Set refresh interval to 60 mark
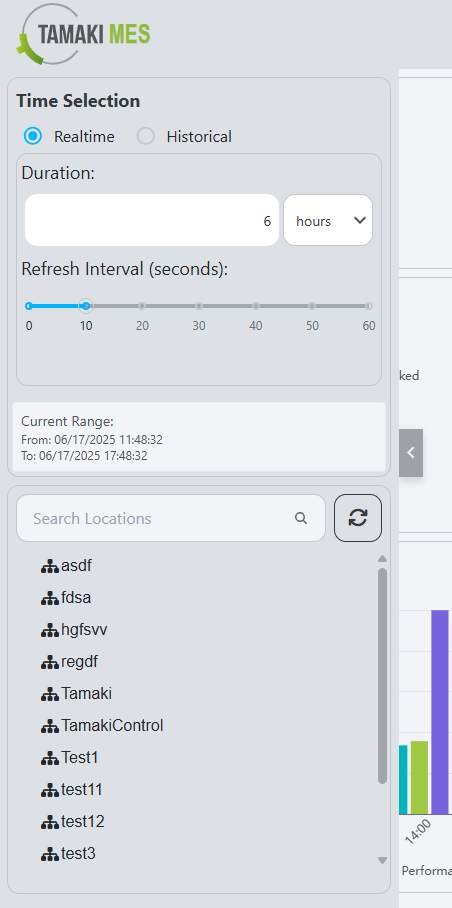 click(x=369, y=306)
